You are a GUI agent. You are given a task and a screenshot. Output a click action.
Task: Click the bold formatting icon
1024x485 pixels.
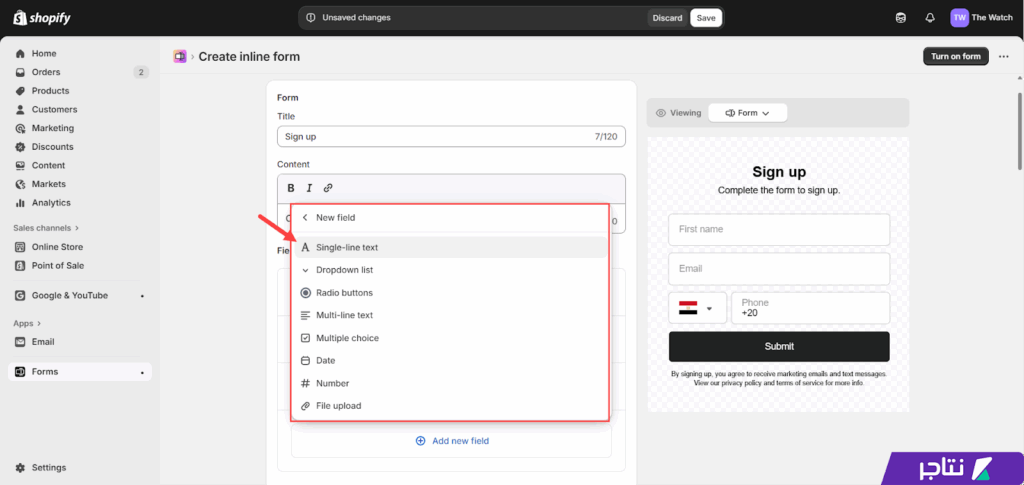click(291, 188)
